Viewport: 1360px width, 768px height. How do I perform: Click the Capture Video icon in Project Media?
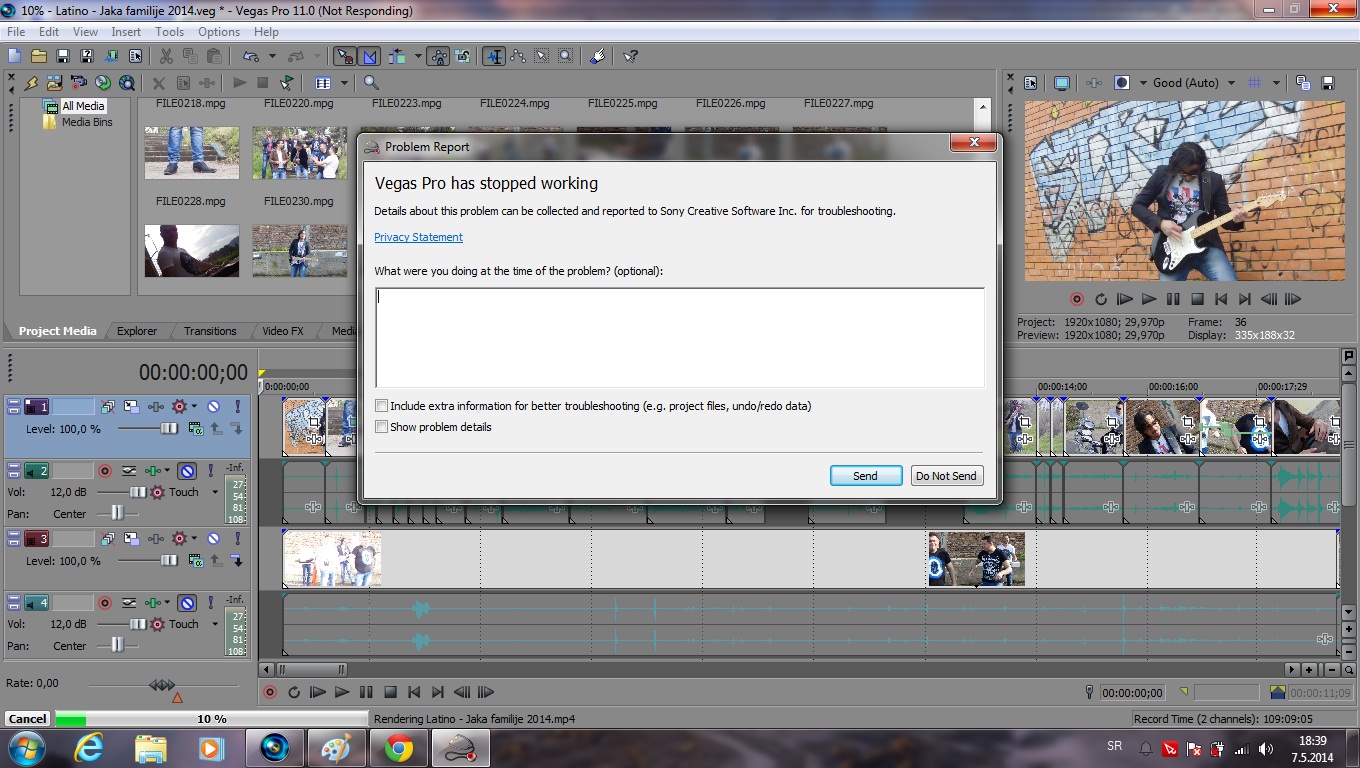[x=78, y=83]
